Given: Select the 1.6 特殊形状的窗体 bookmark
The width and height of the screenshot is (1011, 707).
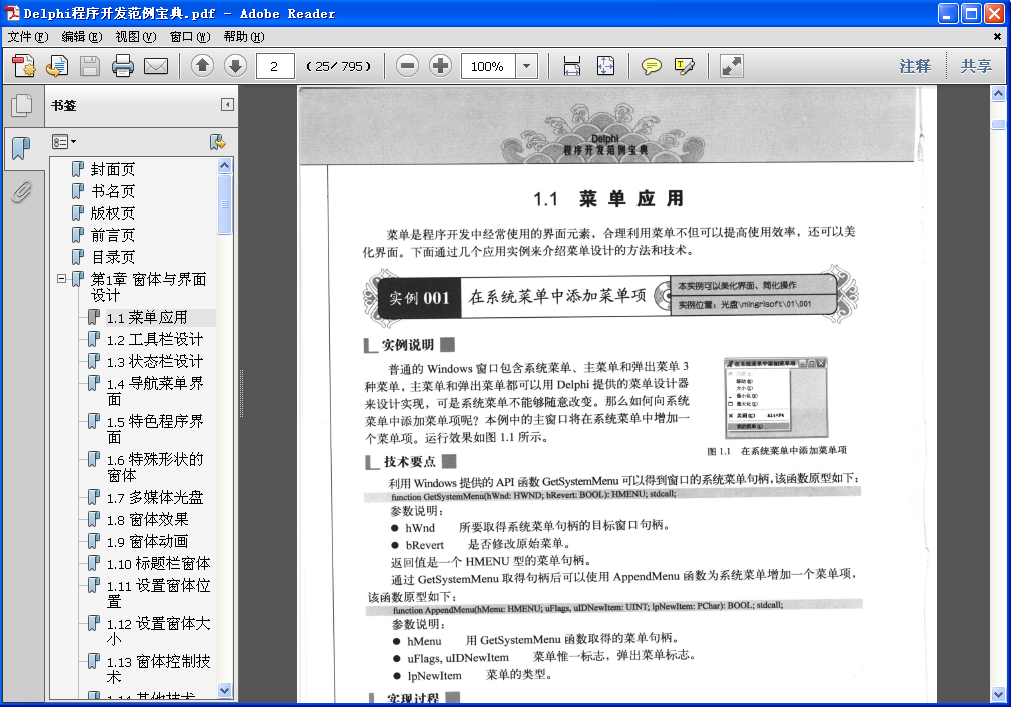Looking at the screenshot, I should (155, 467).
